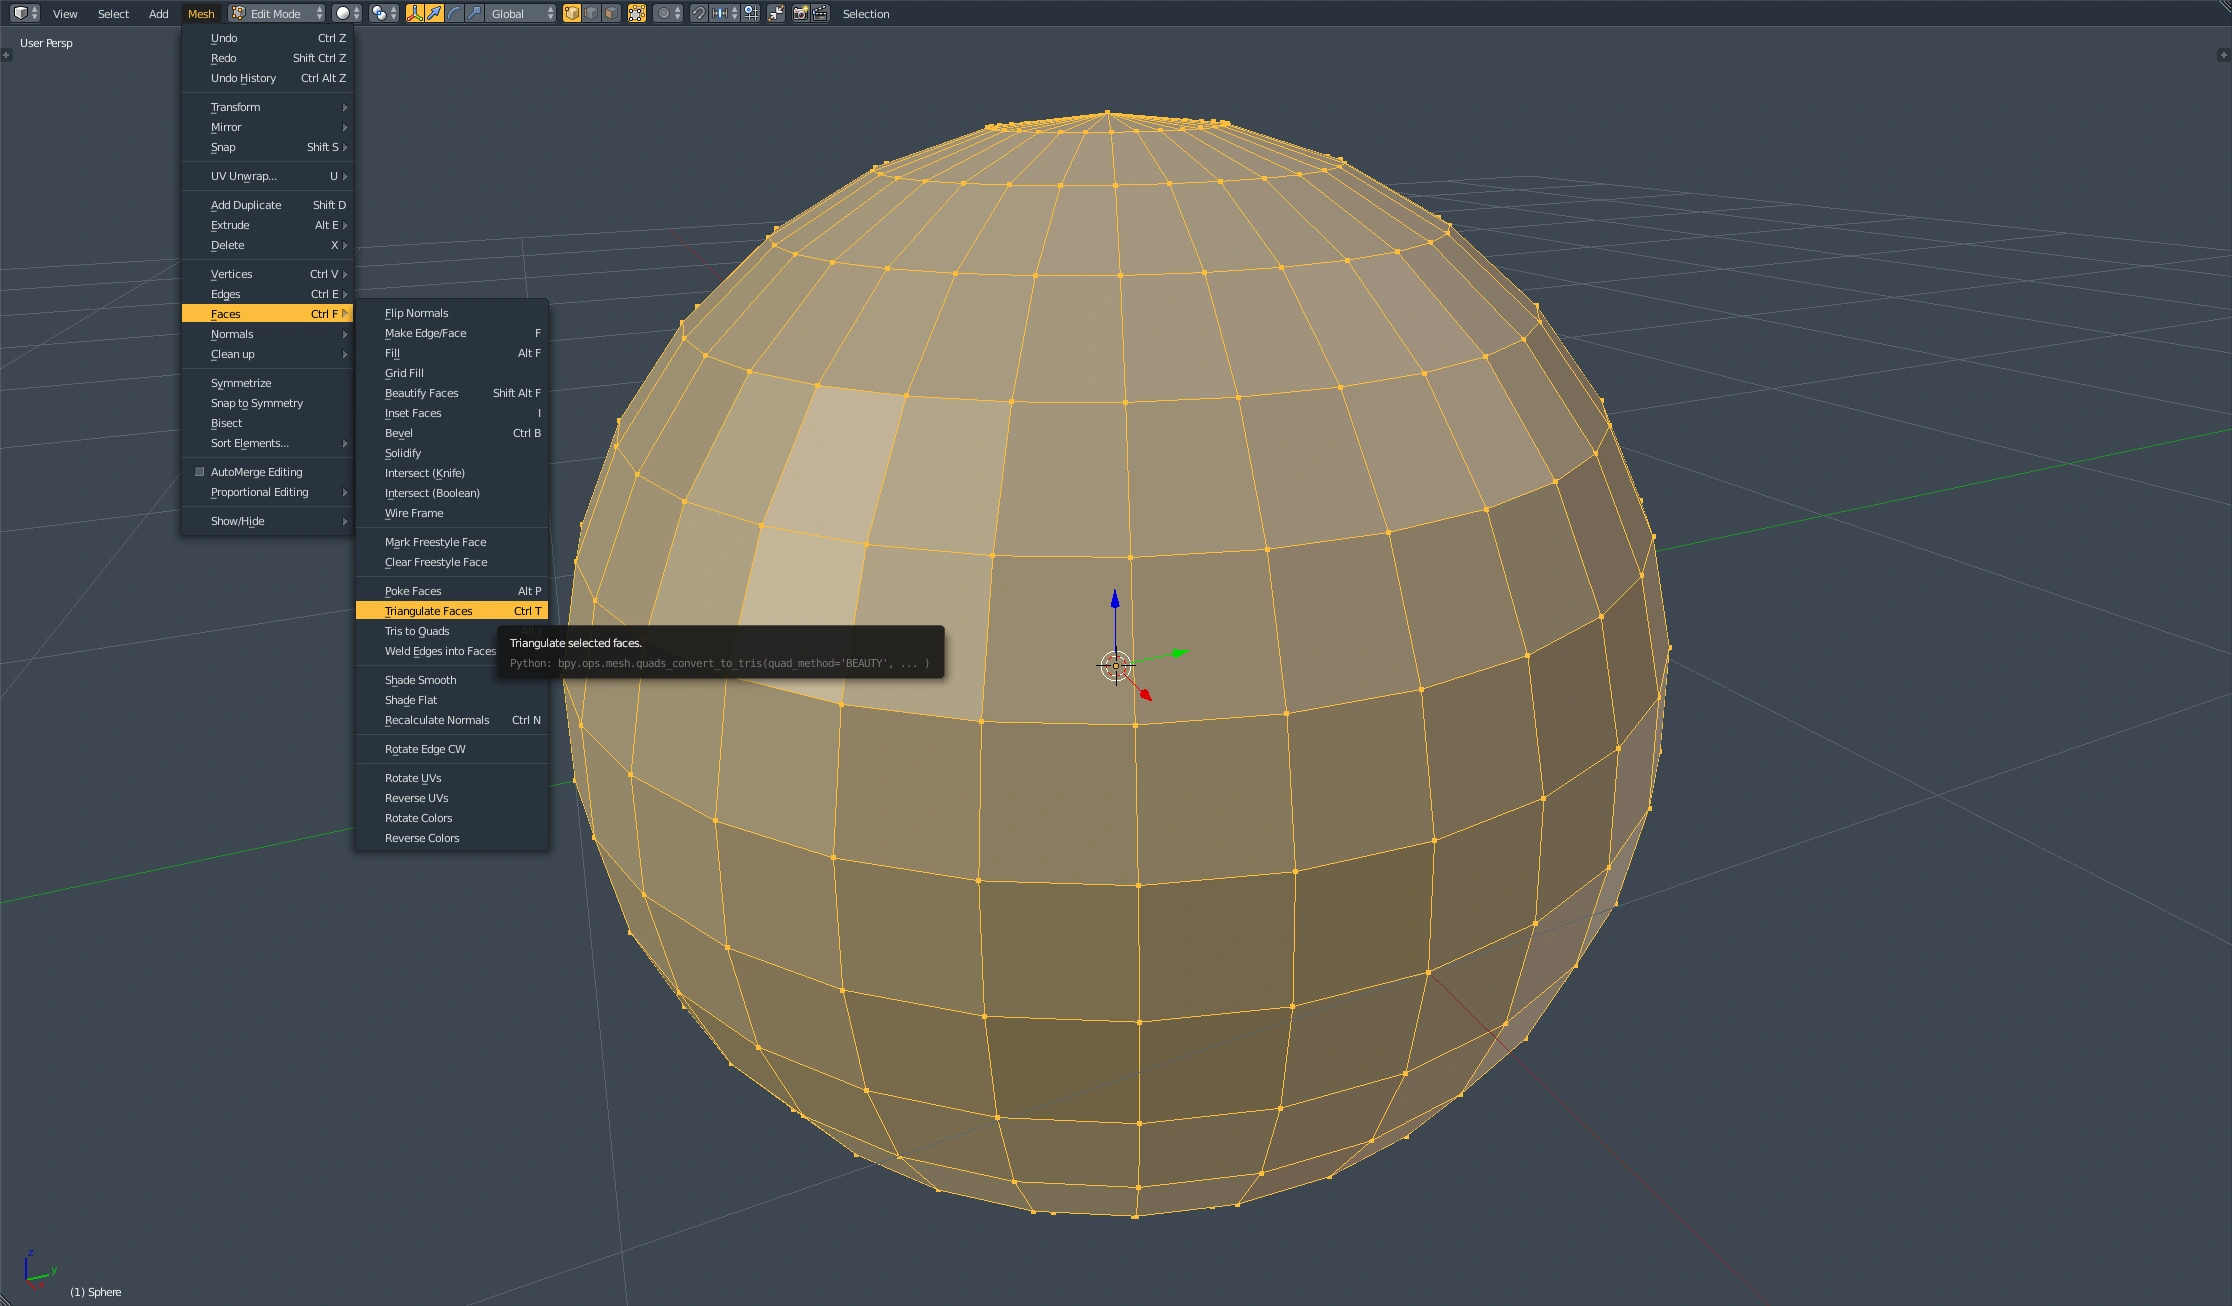
Task: Open the Edit Mode dropdown
Action: coord(277,13)
